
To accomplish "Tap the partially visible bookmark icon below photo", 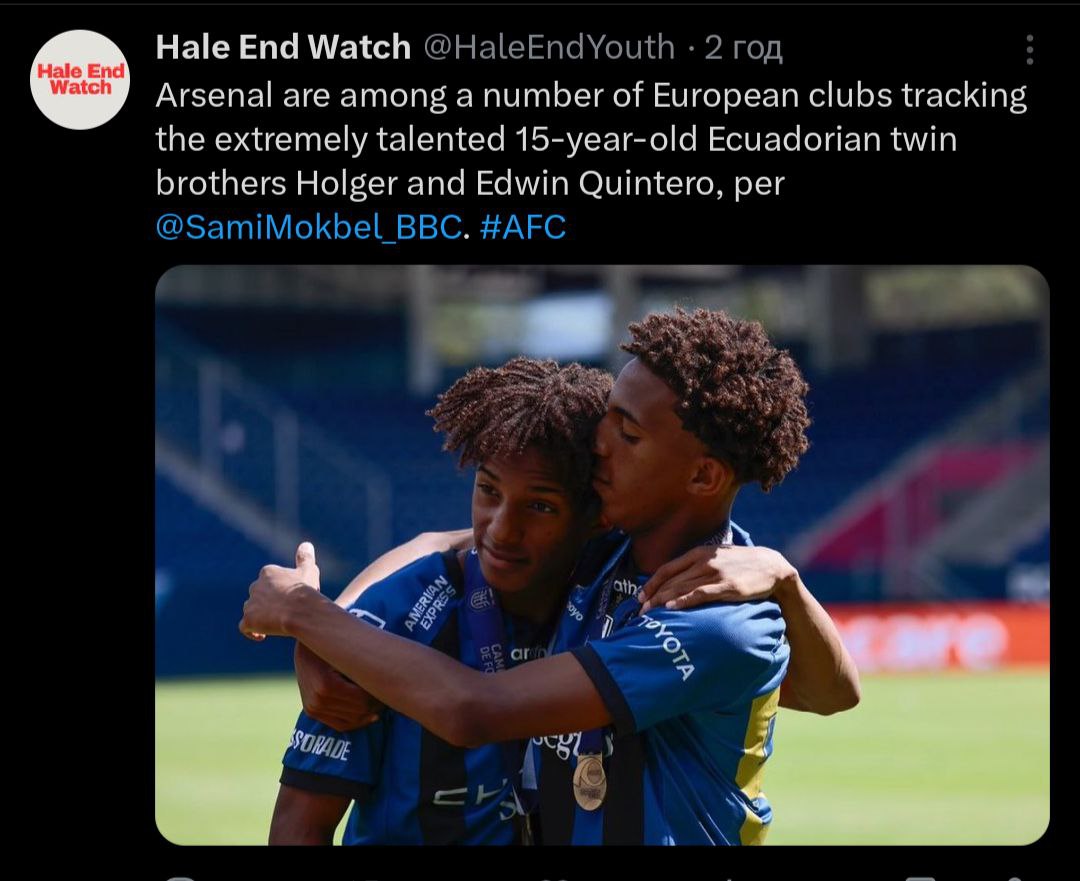I will pos(920,878).
